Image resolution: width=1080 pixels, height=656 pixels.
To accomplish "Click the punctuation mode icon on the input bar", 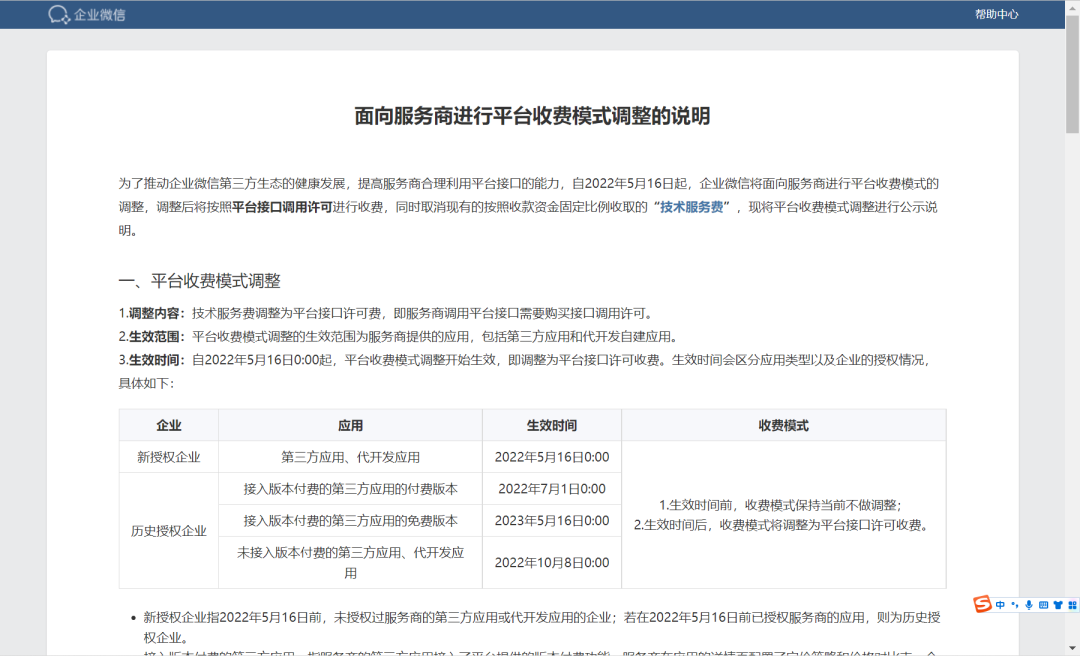I will pyautogui.click(x=1015, y=605).
